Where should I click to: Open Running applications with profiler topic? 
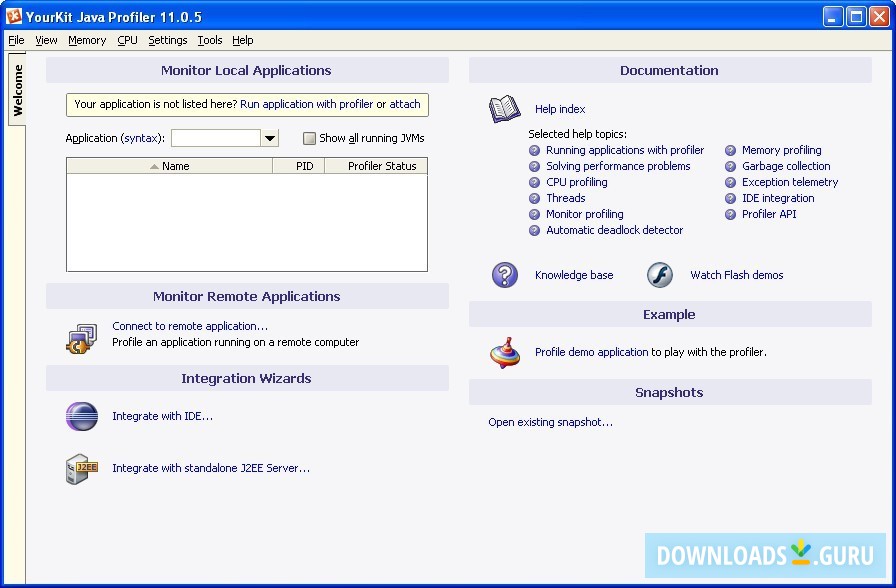tap(625, 150)
